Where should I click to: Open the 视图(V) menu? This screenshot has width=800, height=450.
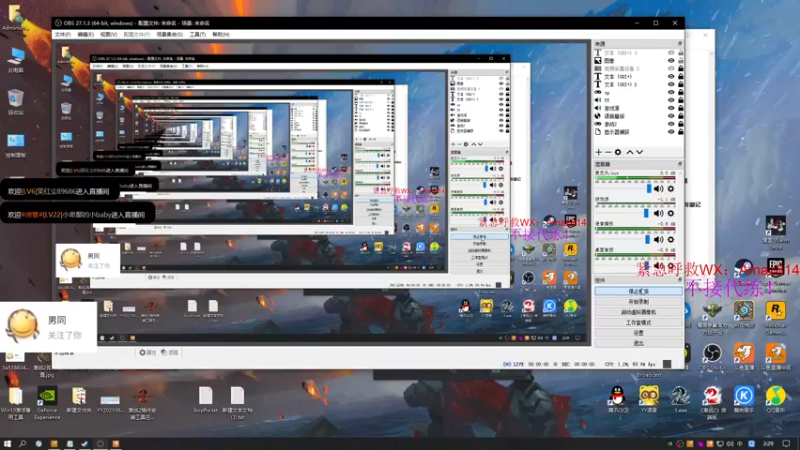click(109, 35)
